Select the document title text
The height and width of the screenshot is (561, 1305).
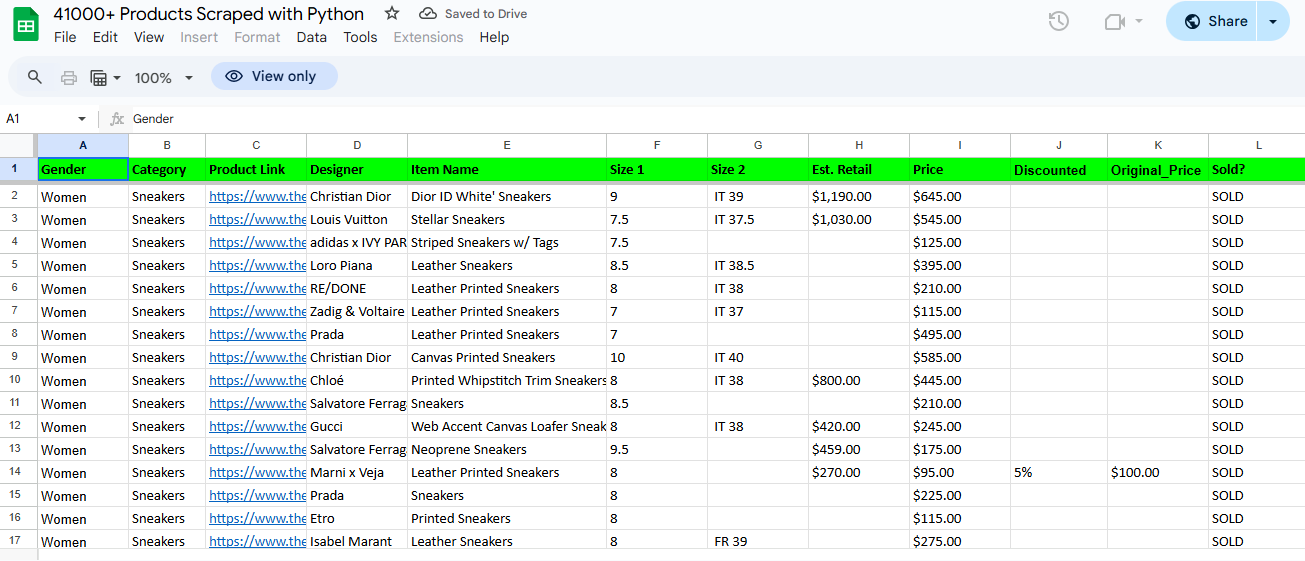click(x=209, y=14)
